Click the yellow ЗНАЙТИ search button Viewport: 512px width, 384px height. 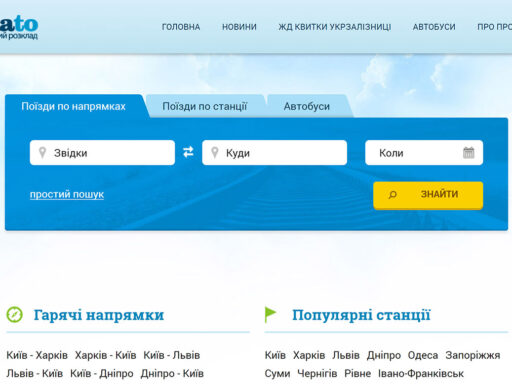coord(428,195)
